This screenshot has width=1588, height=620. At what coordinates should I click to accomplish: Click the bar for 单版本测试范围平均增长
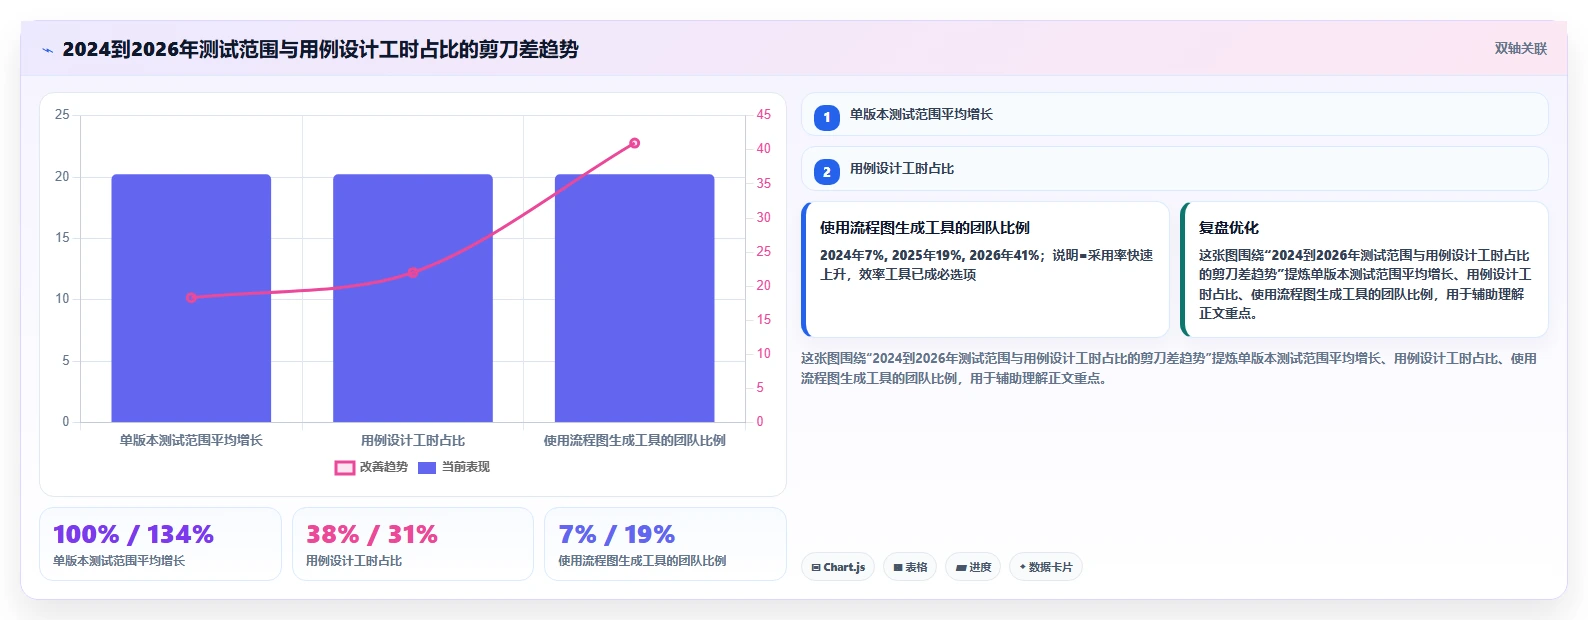tap(191, 298)
